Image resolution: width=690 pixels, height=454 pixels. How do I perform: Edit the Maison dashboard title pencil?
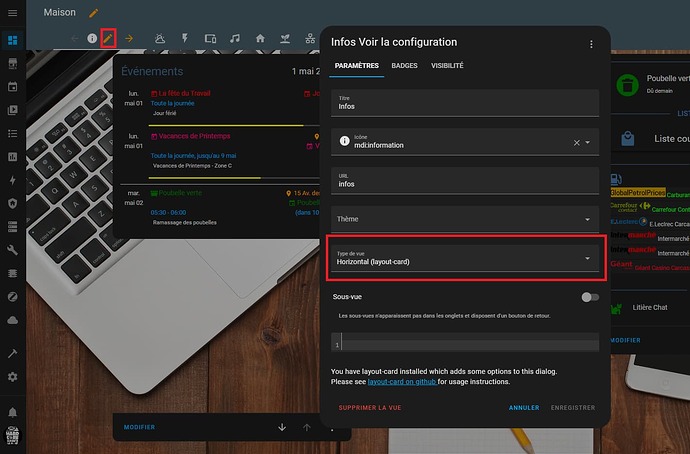(x=93, y=13)
